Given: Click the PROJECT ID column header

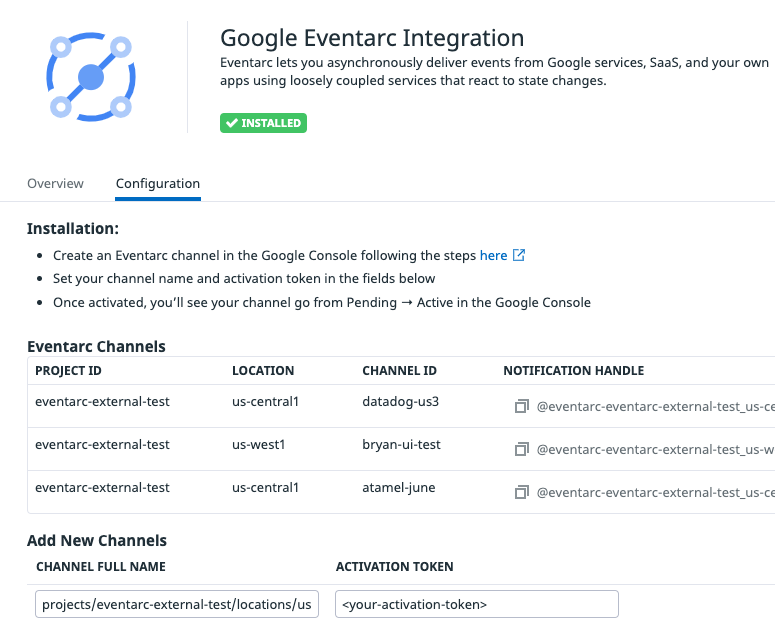Looking at the screenshot, I should [x=68, y=370].
